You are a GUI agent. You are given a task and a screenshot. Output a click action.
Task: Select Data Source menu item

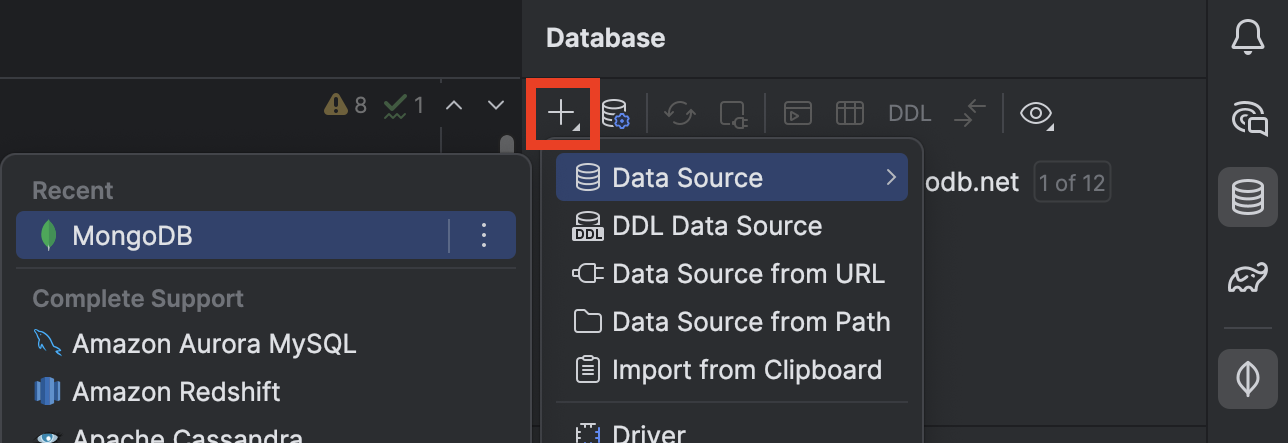[x=732, y=178]
